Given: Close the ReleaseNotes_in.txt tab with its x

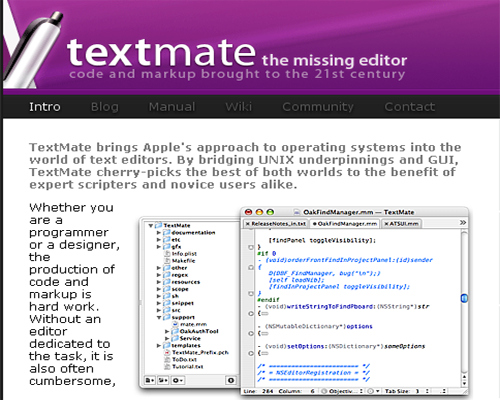Looking at the screenshot, I should 248,224.
